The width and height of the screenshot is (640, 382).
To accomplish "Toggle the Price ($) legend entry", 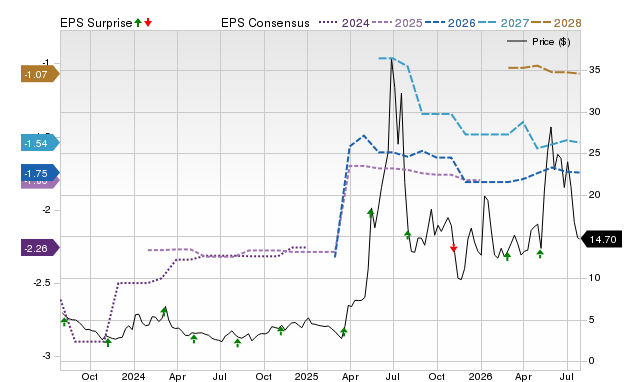I will click(539, 42).
